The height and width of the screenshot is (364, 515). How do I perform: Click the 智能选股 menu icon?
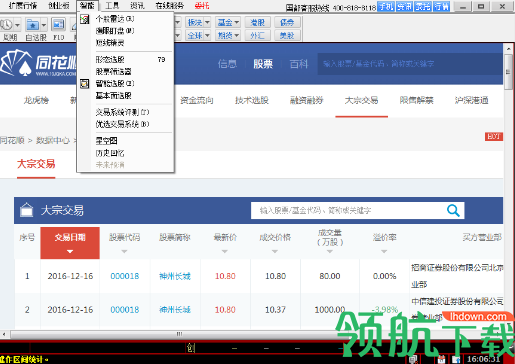pos(85,83)
